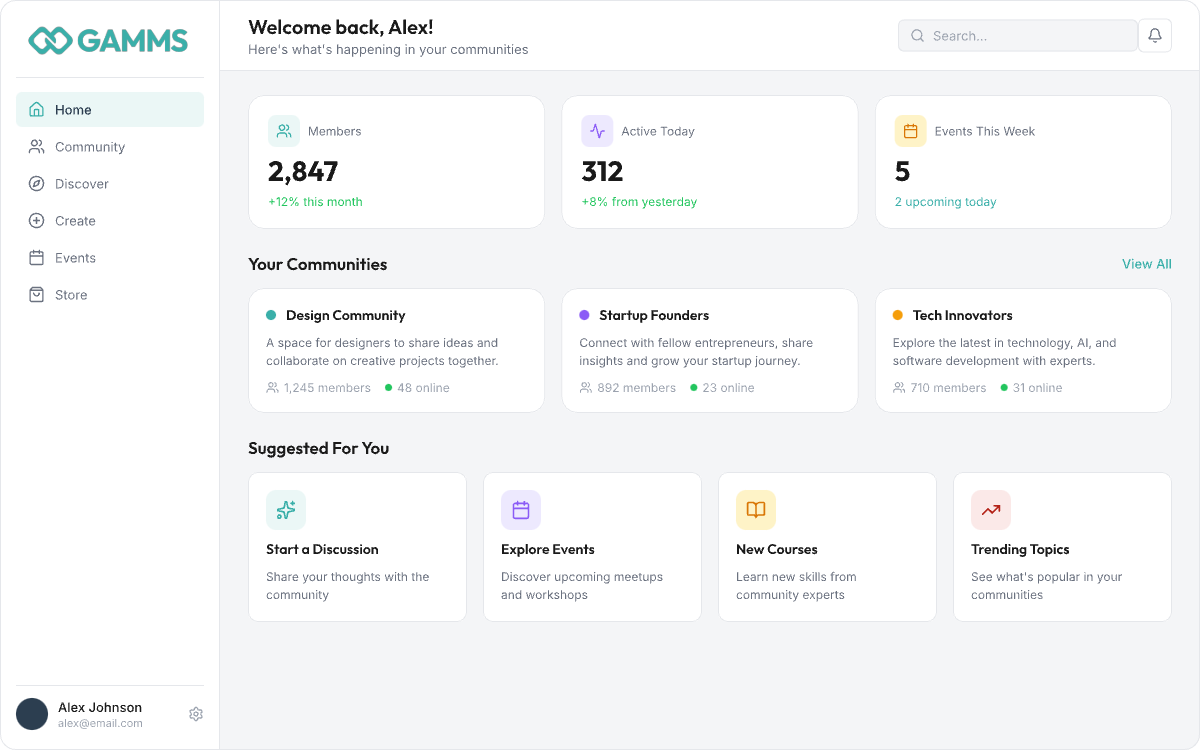Image resolution: width=1200 pixels, height=750 pixels.
Task: Open the Explore Events card
Action: pyautogui.click(x=592, y=546)
